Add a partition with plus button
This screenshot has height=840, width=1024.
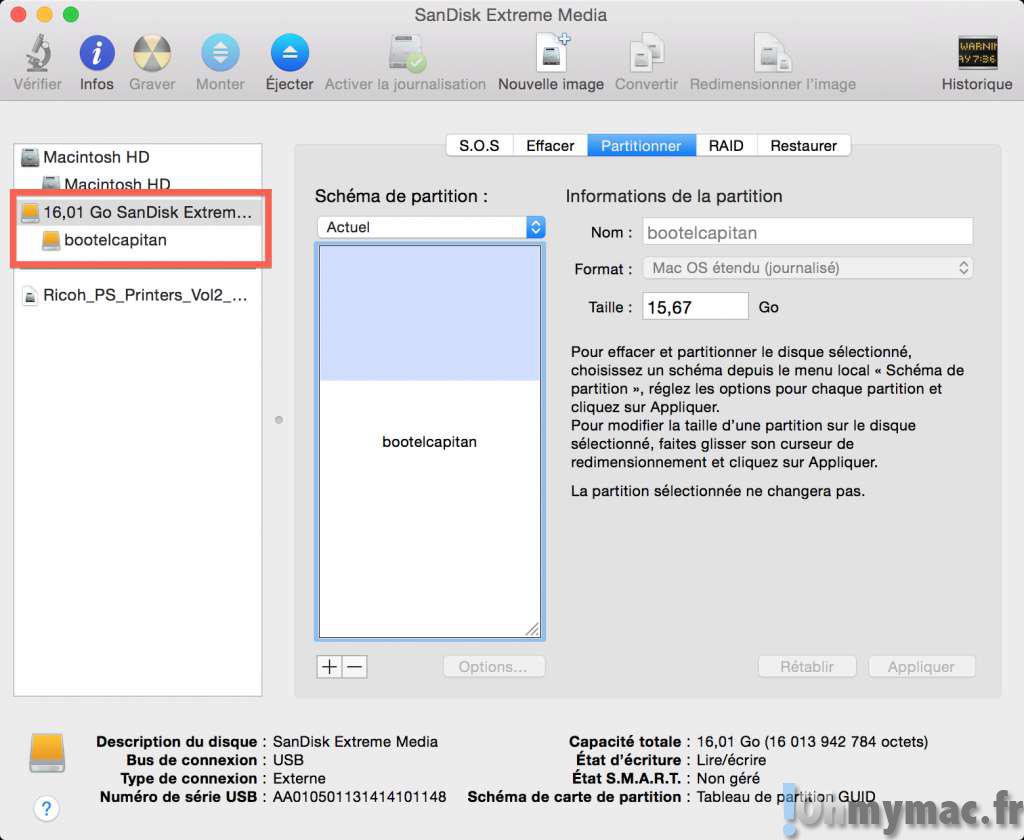click(x=329, y=667)
